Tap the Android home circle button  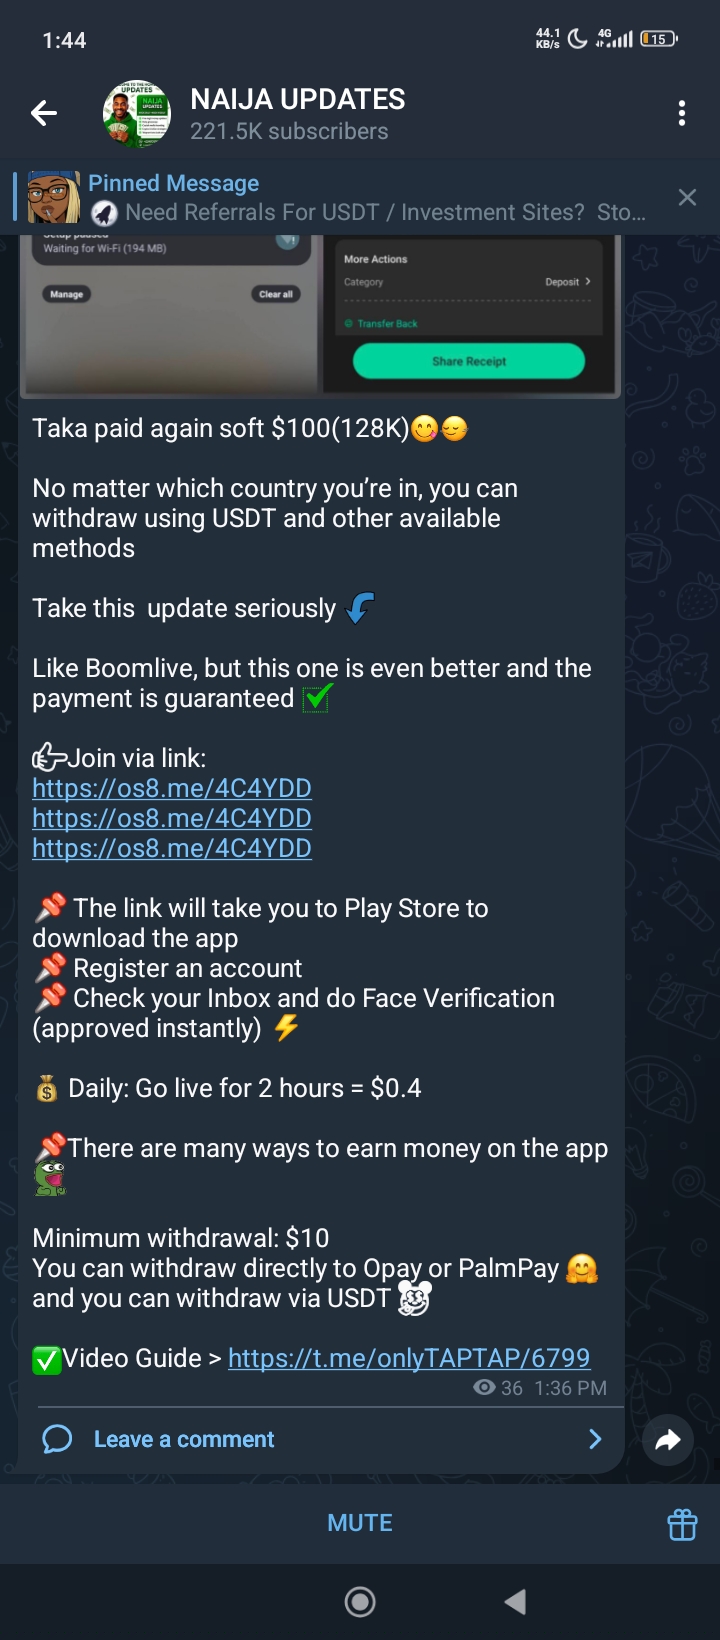click(x=360, y=1602)
